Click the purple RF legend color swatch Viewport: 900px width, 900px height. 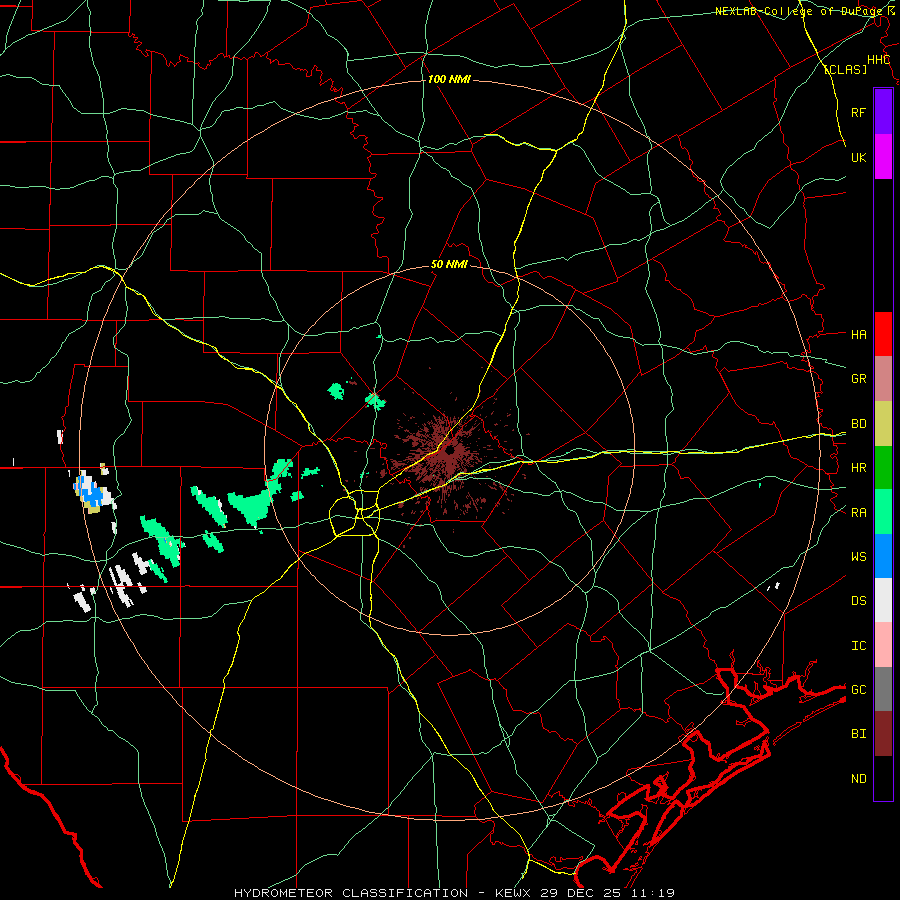pyautogui.click(x=883, y=112)
